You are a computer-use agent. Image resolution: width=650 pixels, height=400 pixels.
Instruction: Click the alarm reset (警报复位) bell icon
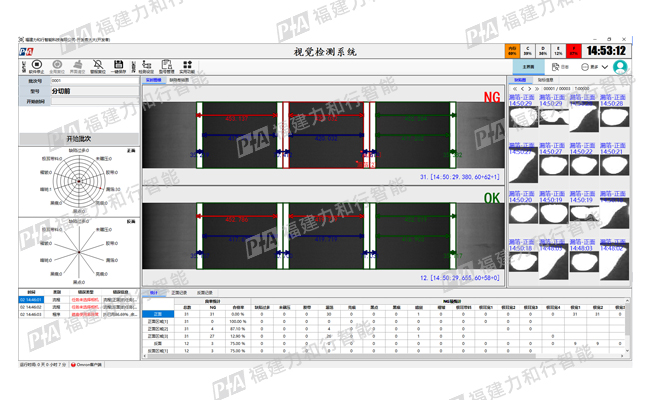tap(98, 67)
